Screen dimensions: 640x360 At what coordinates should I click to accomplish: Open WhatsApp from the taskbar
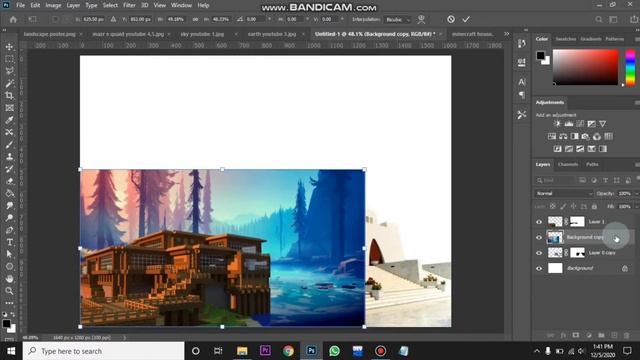coord(334,351)
